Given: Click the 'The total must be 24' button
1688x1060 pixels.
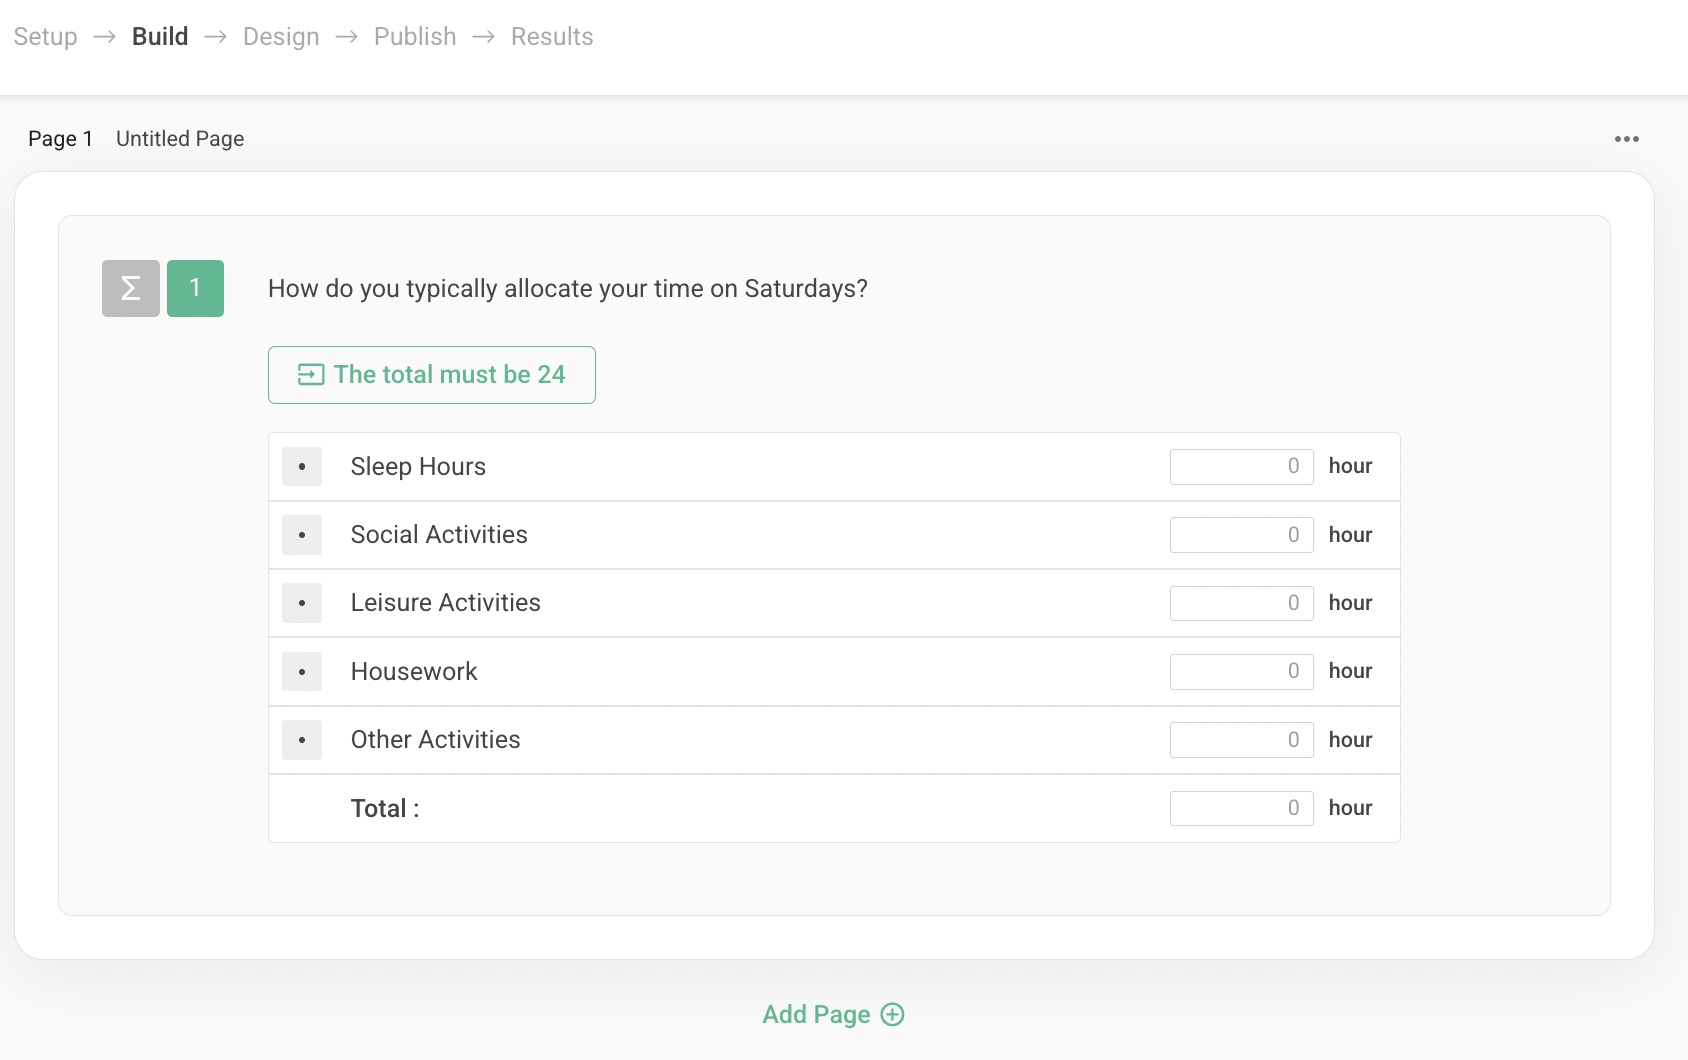Looking at the screenshot, I should point(432,375).
